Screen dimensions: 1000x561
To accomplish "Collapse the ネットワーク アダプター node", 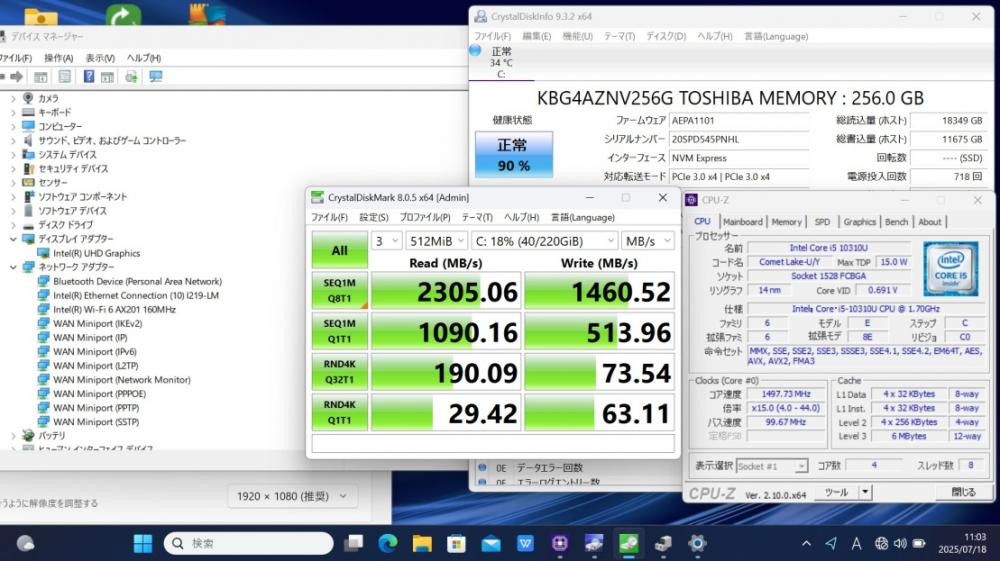I will click(13, 267).
